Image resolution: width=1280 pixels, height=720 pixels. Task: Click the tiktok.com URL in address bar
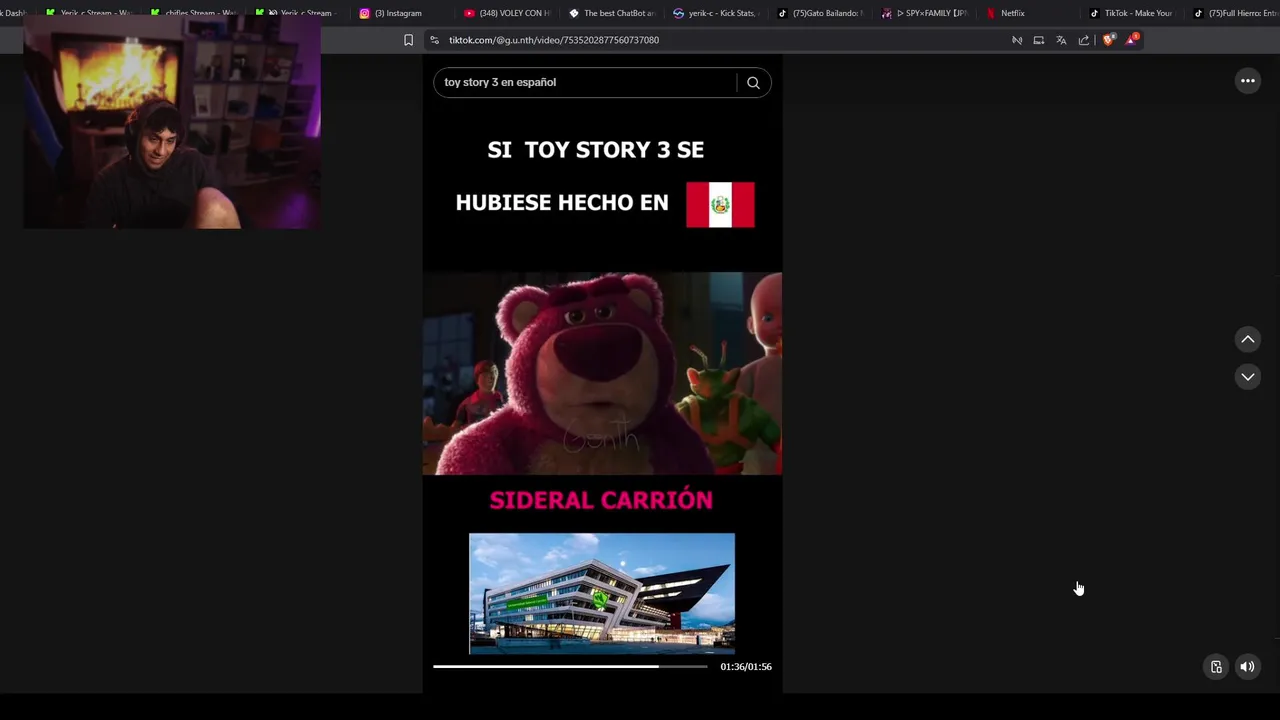click(553, 40)
